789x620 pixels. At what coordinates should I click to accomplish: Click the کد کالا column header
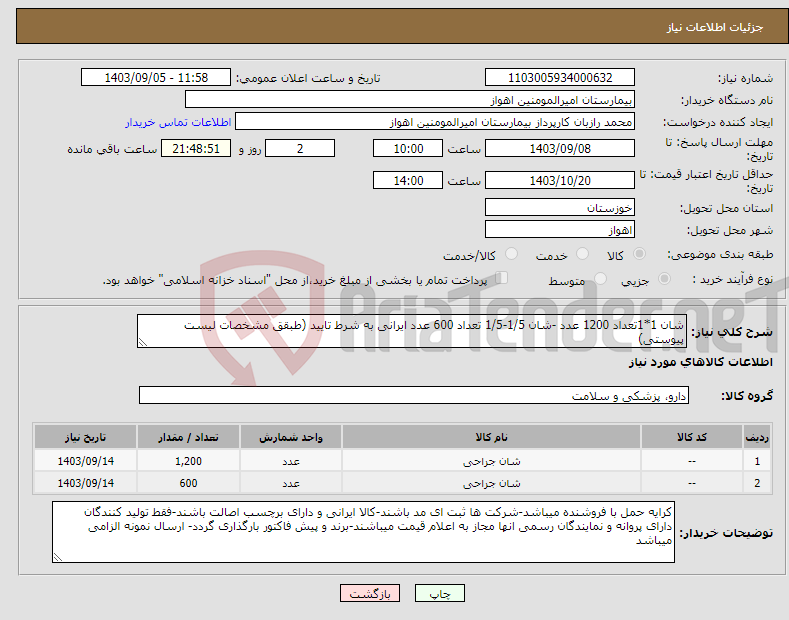point(692,437)
